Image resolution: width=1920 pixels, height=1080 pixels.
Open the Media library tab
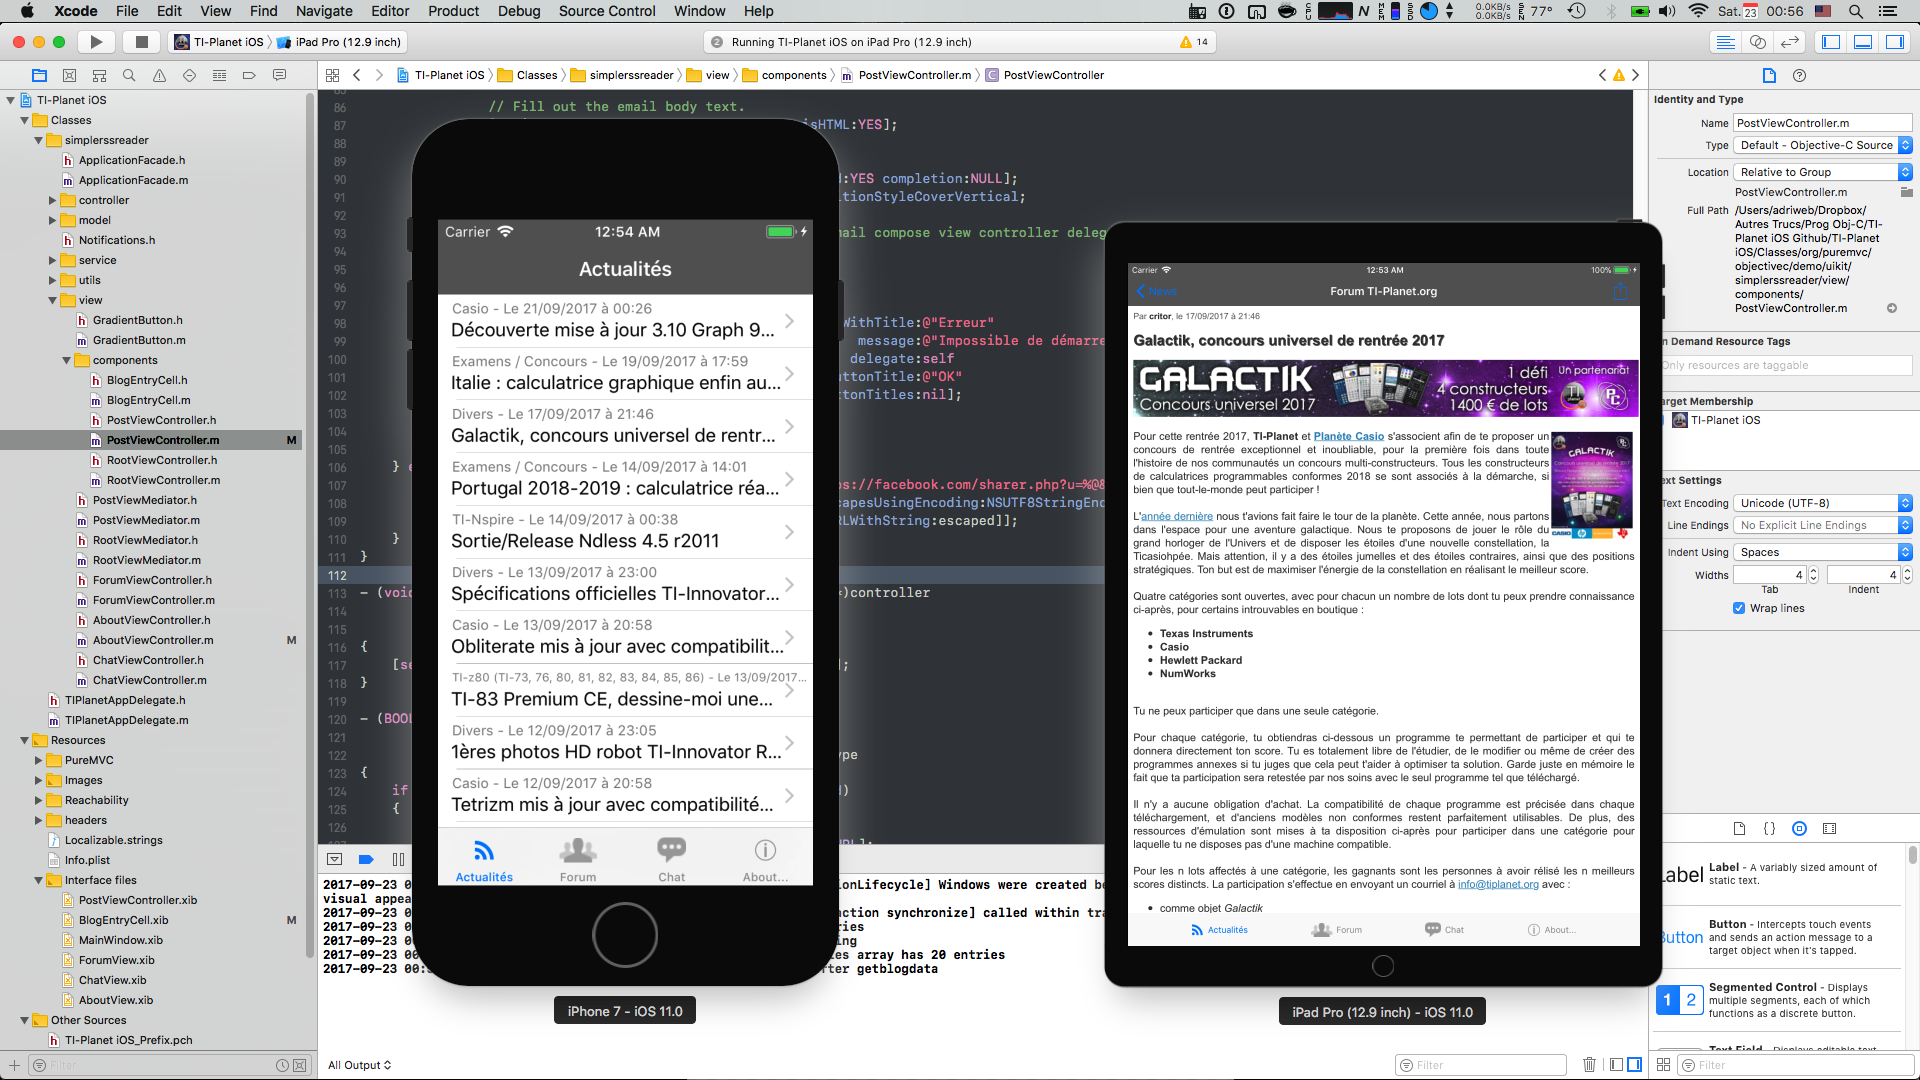pos(1829,828)
